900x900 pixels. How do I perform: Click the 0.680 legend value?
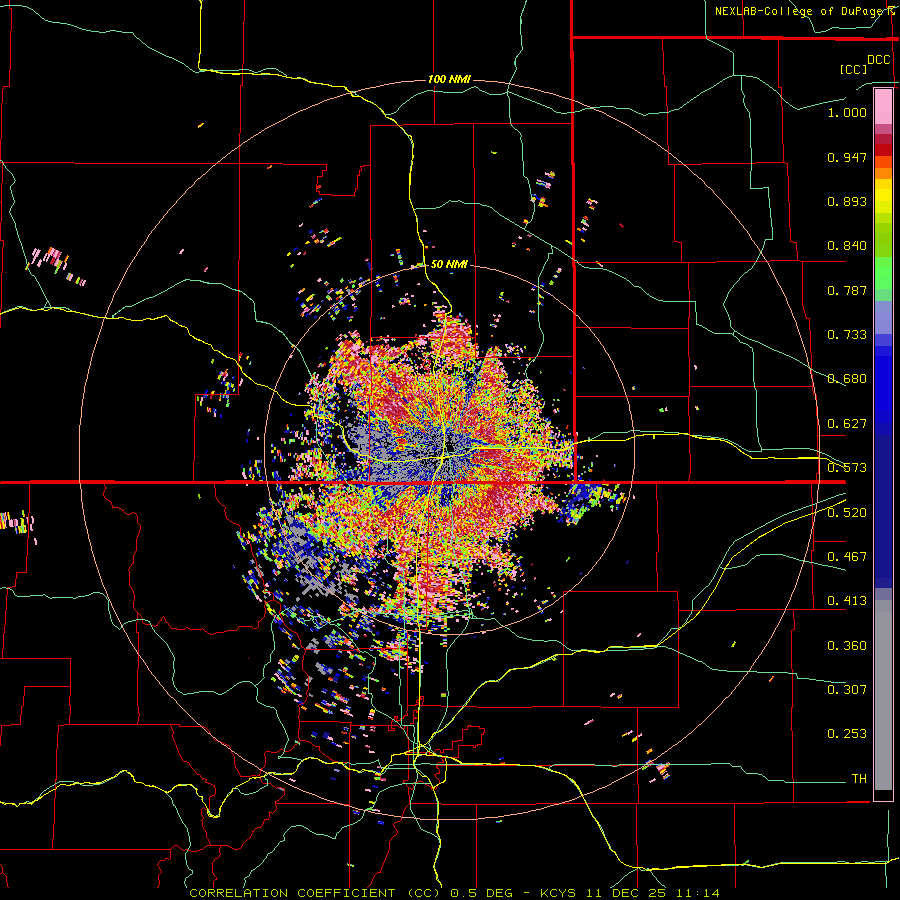coord(847,379)
